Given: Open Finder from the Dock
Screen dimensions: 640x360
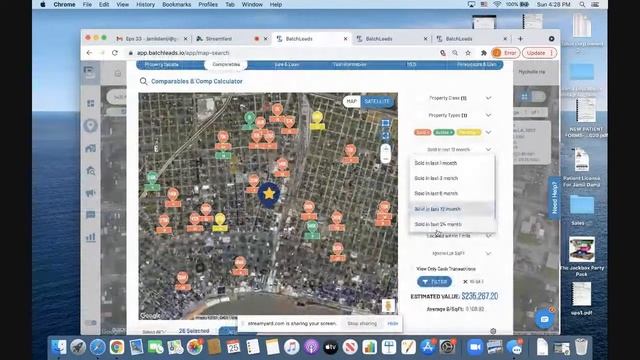Looking at the screenshot, I should click(59, 347).
